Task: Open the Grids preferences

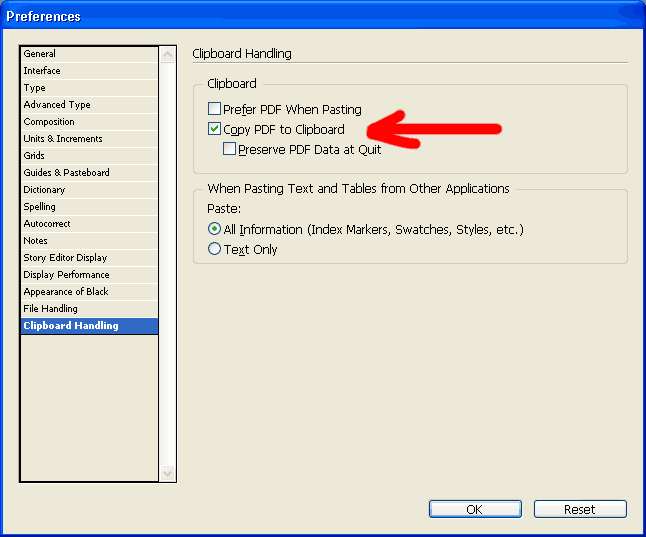Action: [89, 156]
